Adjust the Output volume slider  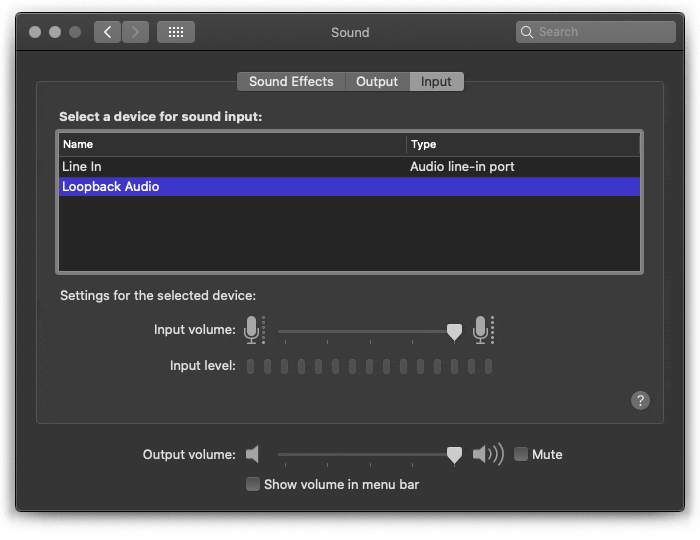click(454, 455)
